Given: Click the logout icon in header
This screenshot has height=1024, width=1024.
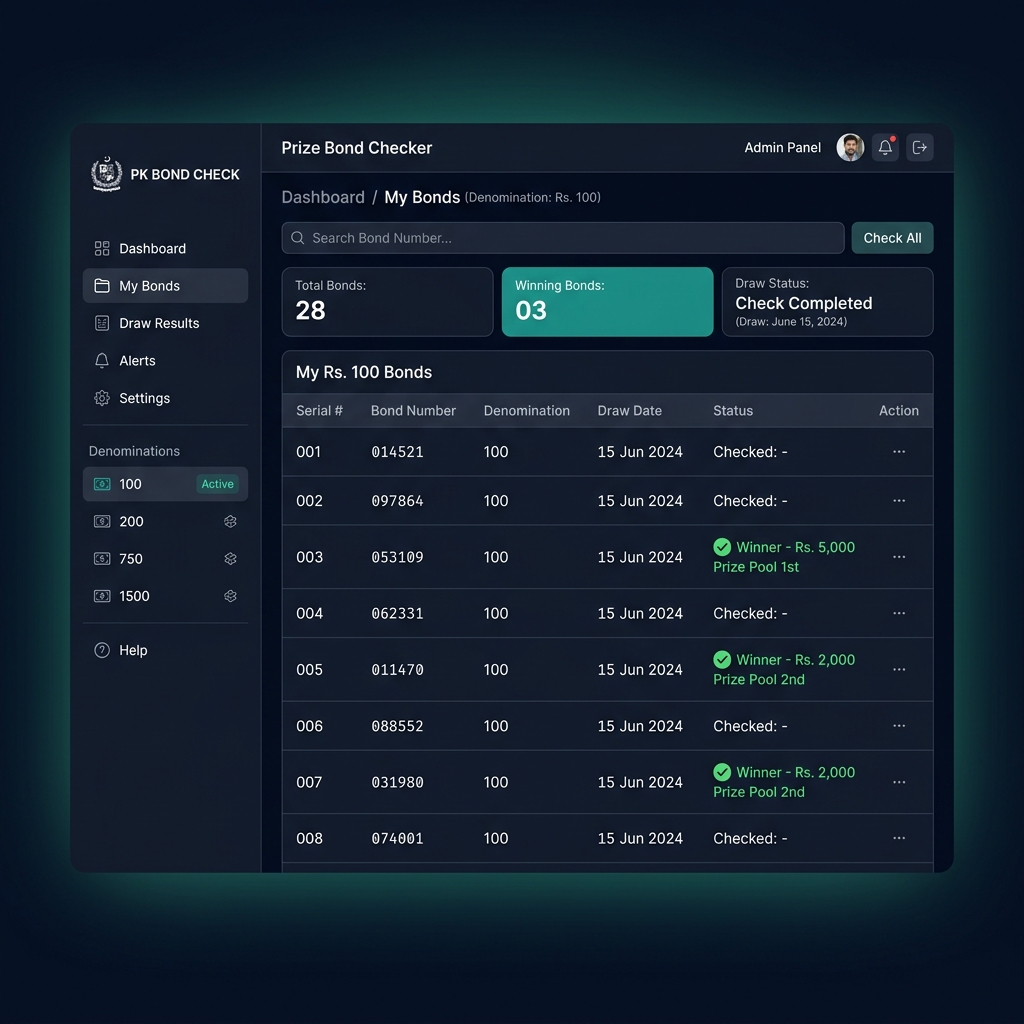Looking at the screenshot, I should (x=920, y=148).
